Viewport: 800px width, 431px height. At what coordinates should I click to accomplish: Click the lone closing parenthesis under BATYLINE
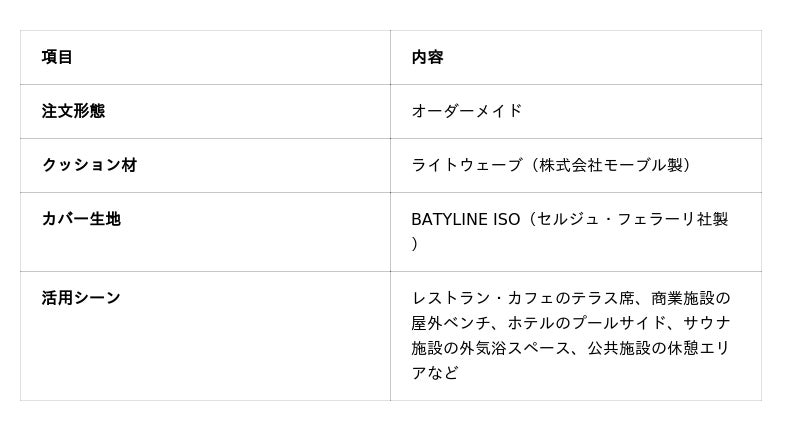pyautogui.click(x=415, y=244)
